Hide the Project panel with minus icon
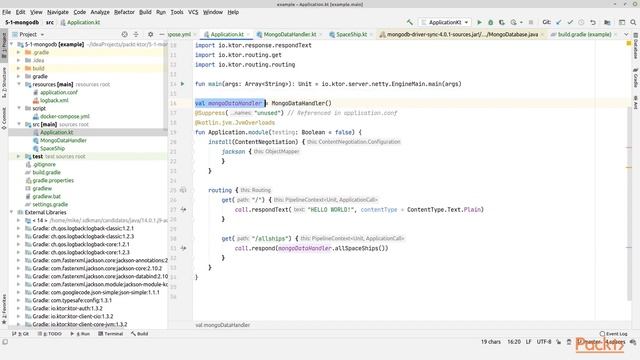This screenshot has height=360, width=640. 162,34
